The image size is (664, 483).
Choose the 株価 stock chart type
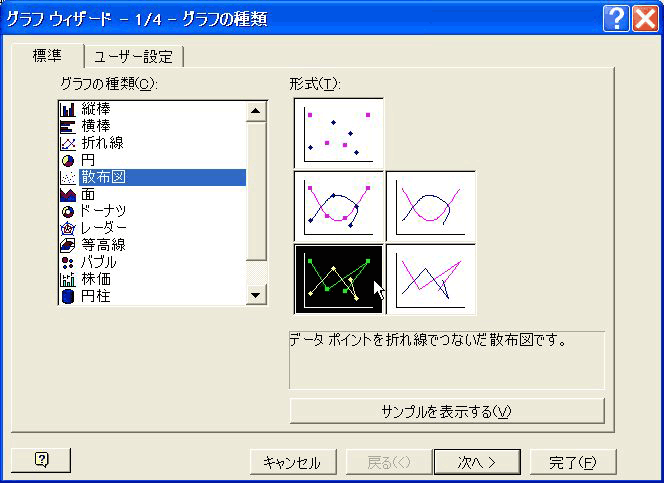coord(96,279)
